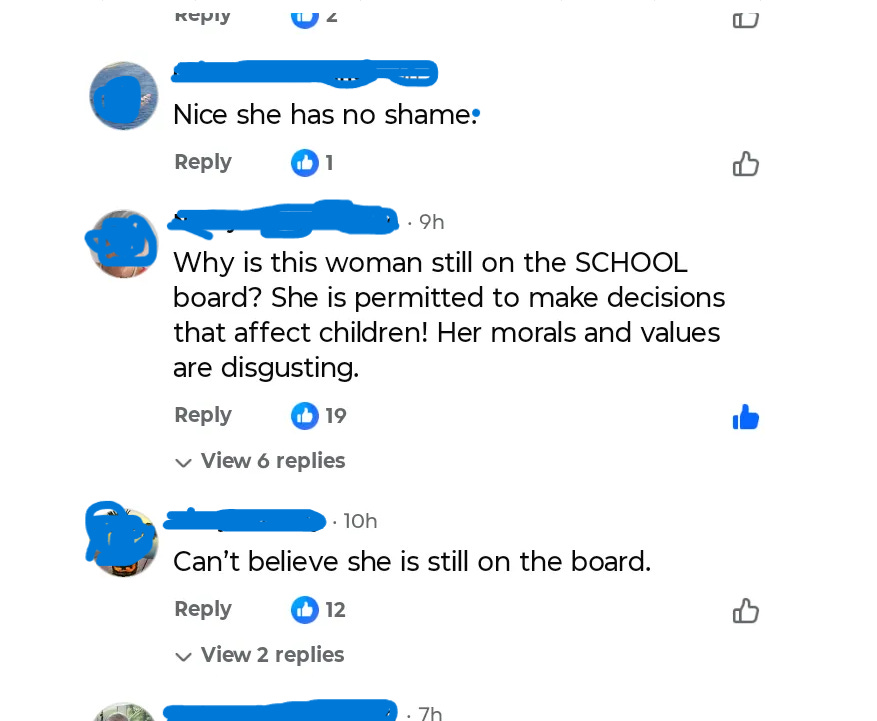
Task: Like the "Can't believe she is still" comment
Action: [746, 610]
